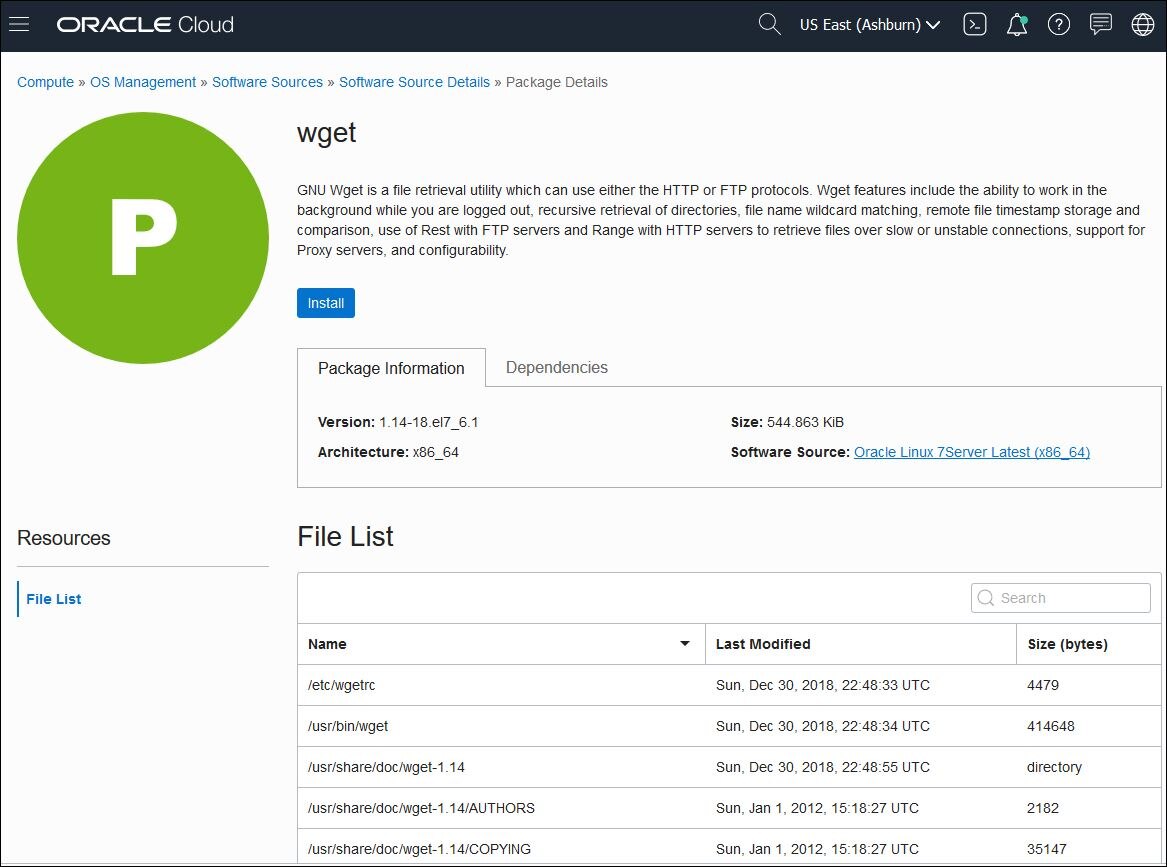The image size is (1167, 867).
Task: Click the /usr/bin/wget file name
Action: (x=348, y=726)
